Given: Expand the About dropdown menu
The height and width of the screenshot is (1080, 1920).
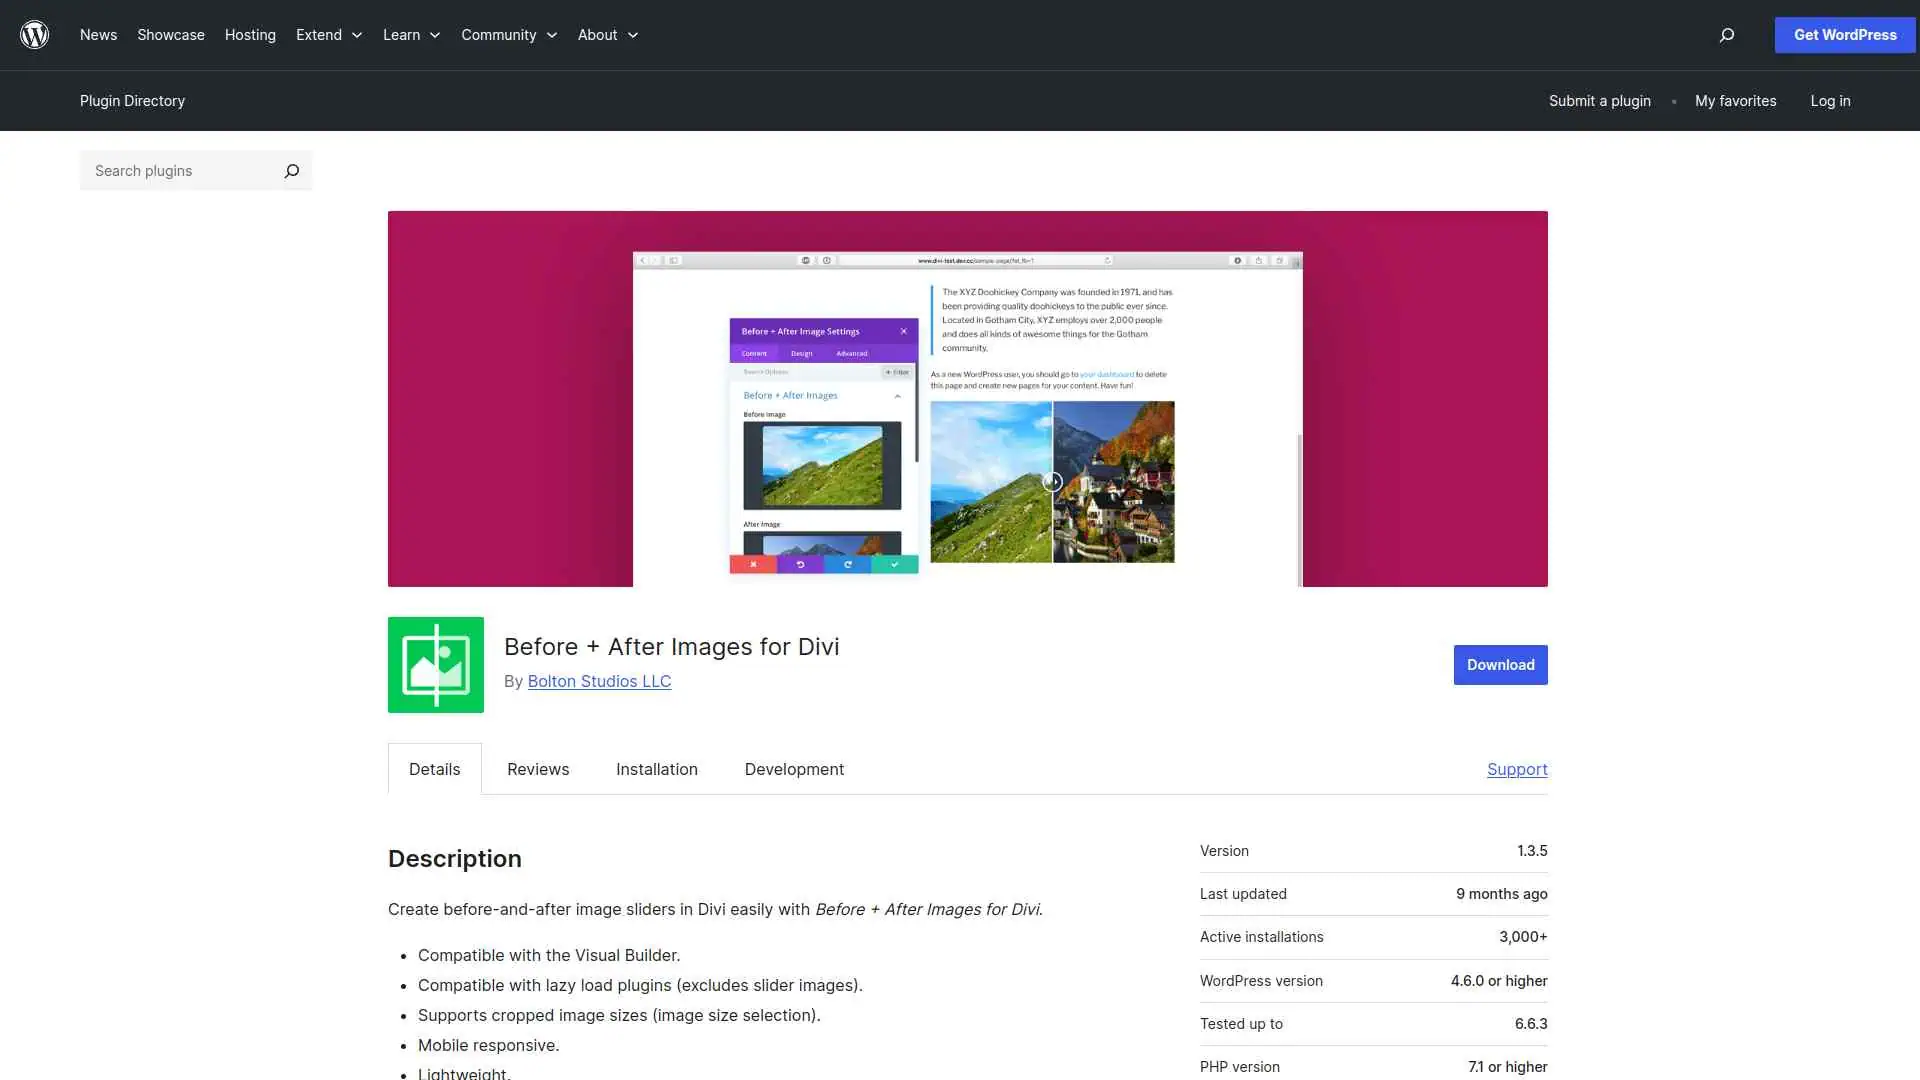Looking at the screenshot, I should pos(606,35).
